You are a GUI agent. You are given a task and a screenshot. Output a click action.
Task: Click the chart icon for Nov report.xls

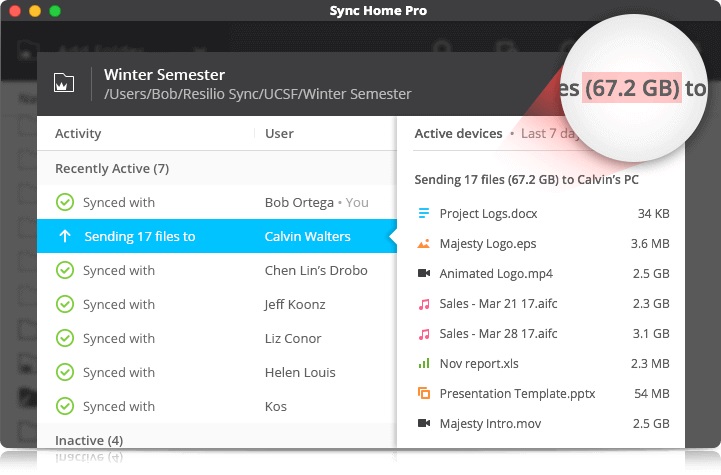(x=423, y=364)
